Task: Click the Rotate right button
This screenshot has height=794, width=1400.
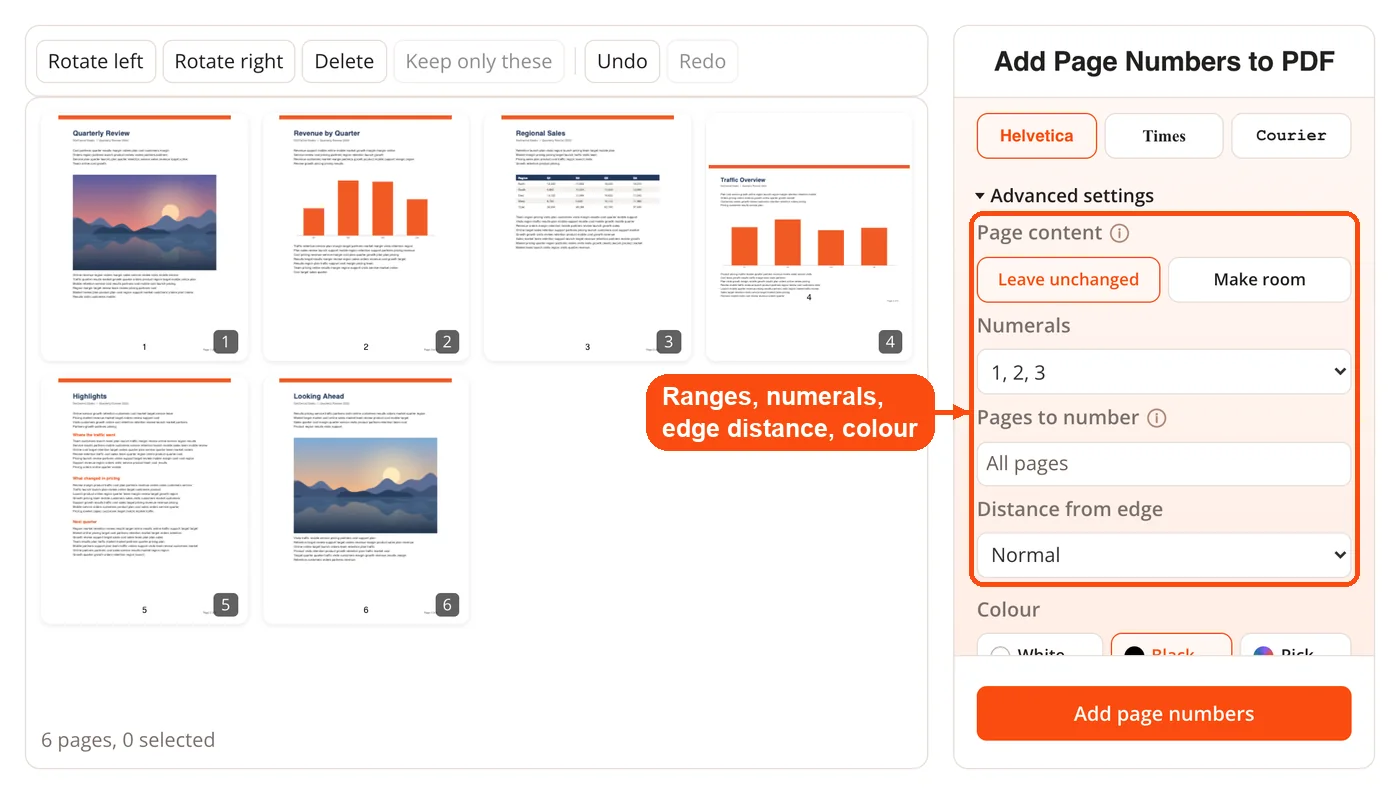Action: tap(229, 61)
